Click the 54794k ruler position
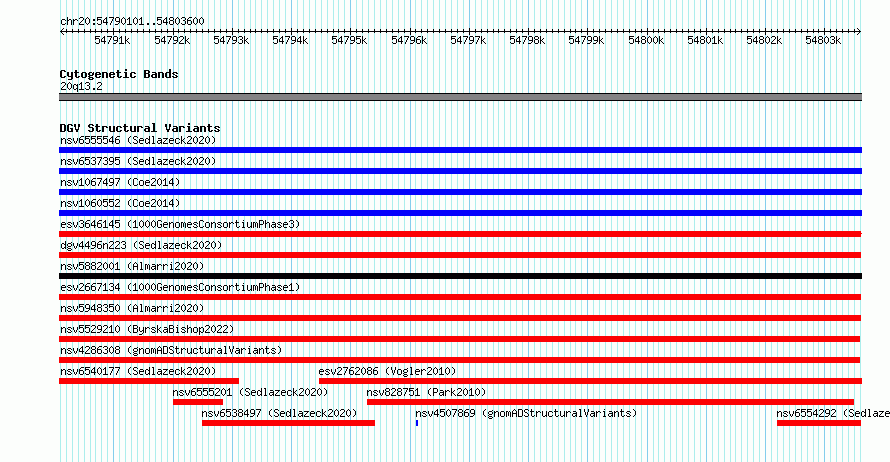 click(x=290, y=40)
